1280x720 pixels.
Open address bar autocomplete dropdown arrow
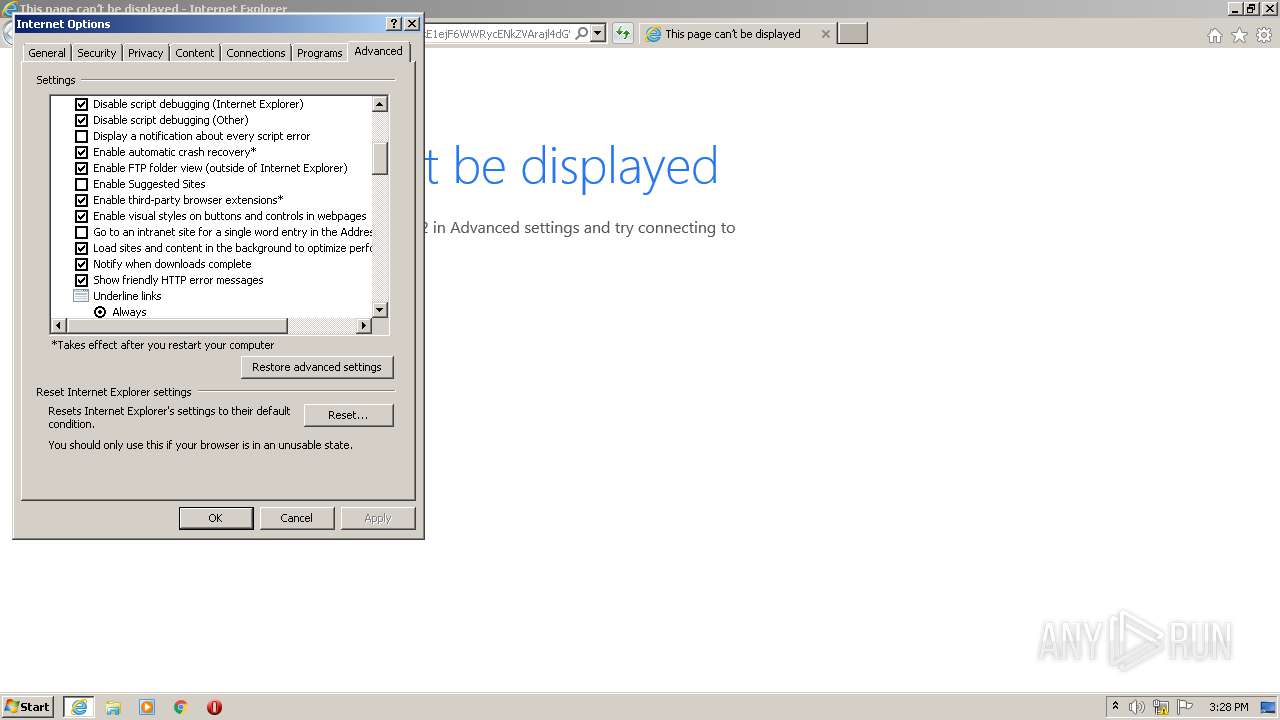(x=598, y=33)
